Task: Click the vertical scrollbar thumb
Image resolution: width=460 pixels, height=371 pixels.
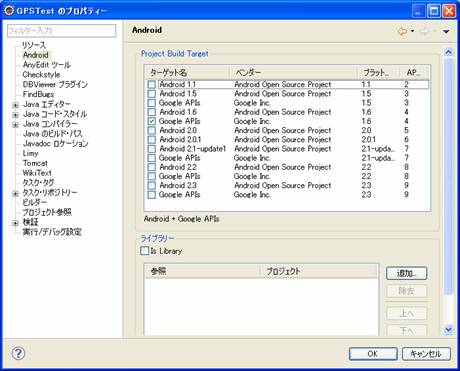Action: [x=449, y=176]
